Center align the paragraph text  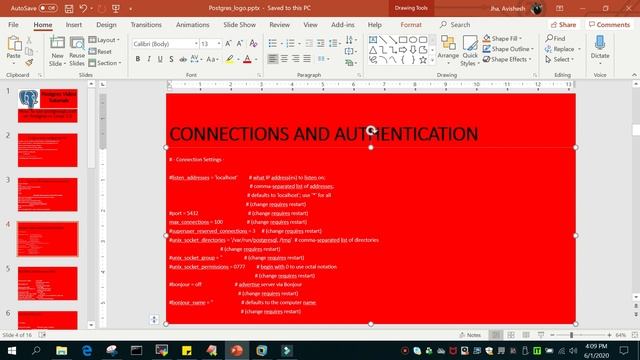[284, 59]
